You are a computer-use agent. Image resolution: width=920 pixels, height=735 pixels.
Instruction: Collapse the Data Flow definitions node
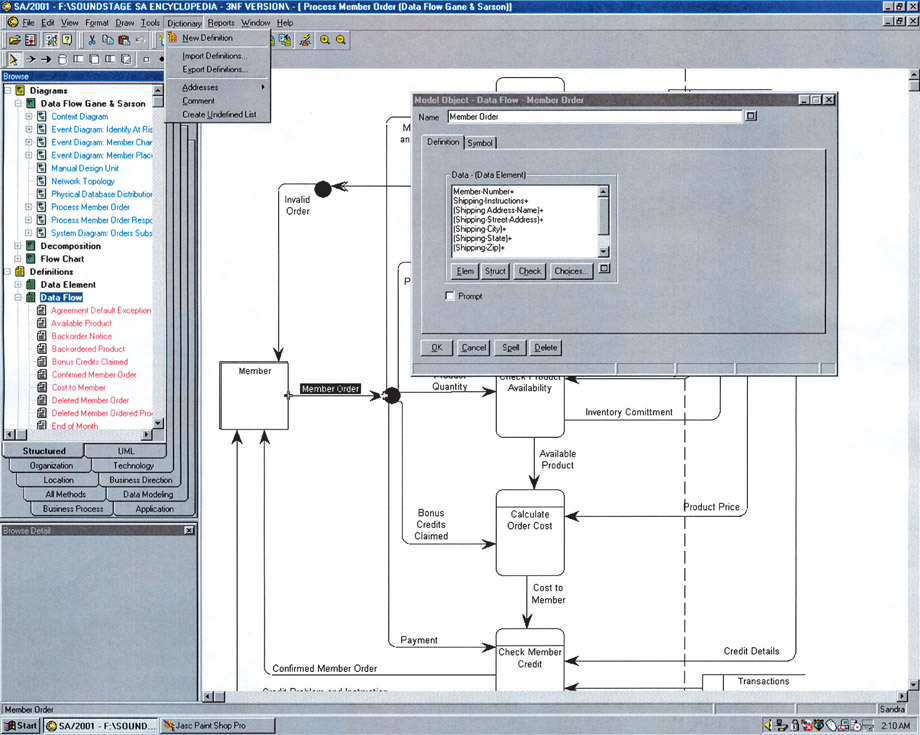click(x=18, y=297)
